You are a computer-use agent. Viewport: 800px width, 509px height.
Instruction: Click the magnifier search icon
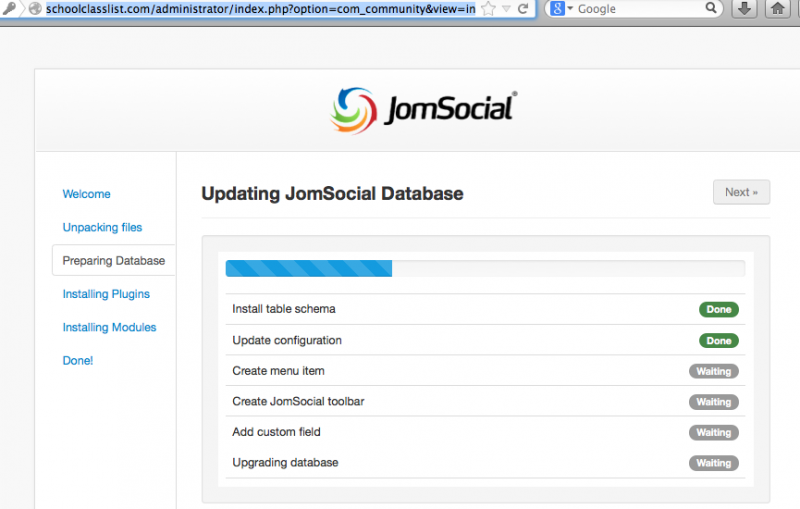[711, 8]
